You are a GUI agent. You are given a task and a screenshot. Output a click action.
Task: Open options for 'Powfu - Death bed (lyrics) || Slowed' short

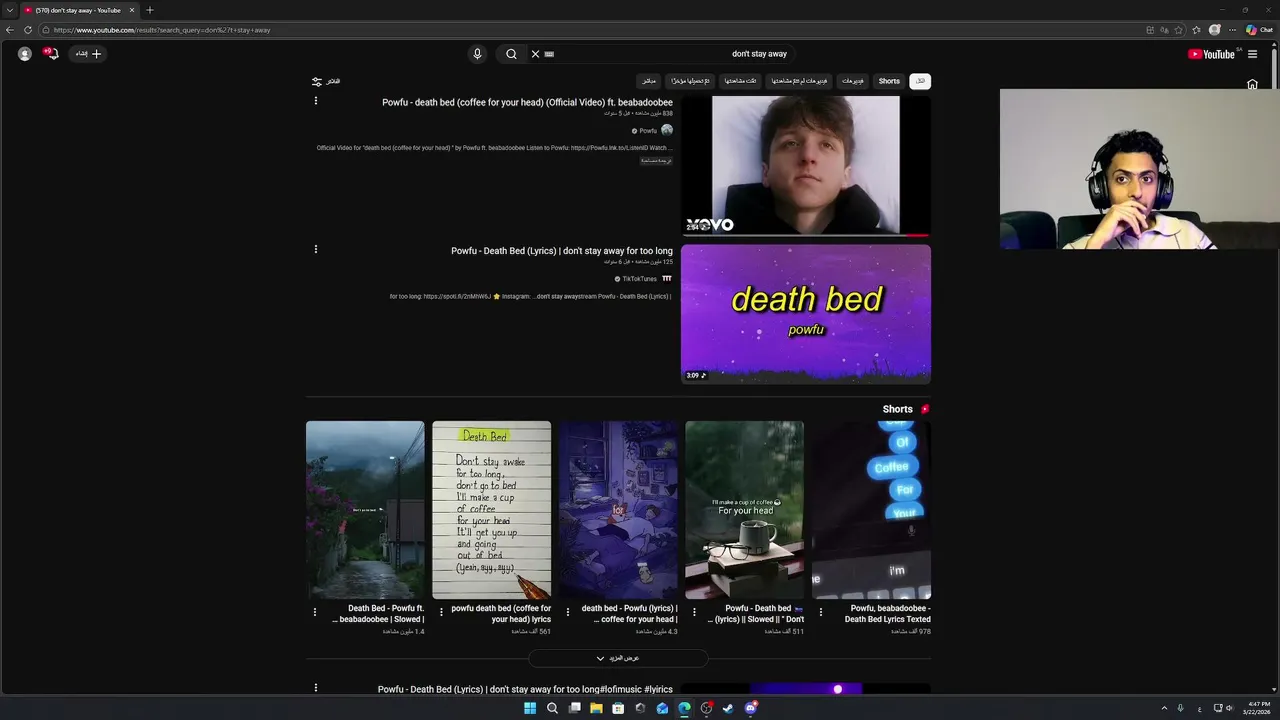[694, 612]
